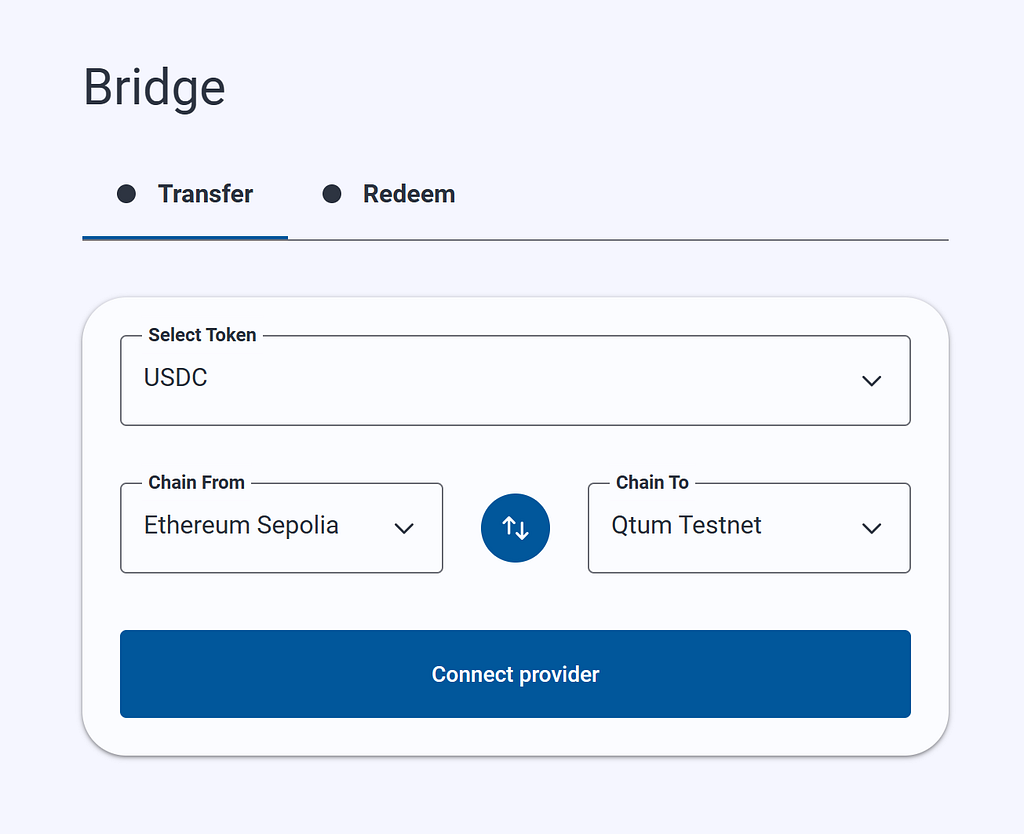
Task: Click the Connect provider button
Action: click(x=515, y=674)
